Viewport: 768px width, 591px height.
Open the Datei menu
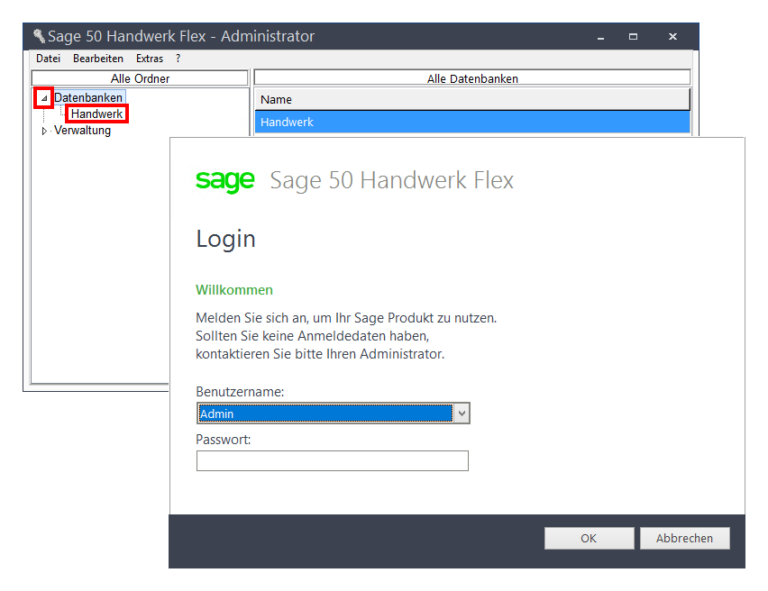(48, 59)
